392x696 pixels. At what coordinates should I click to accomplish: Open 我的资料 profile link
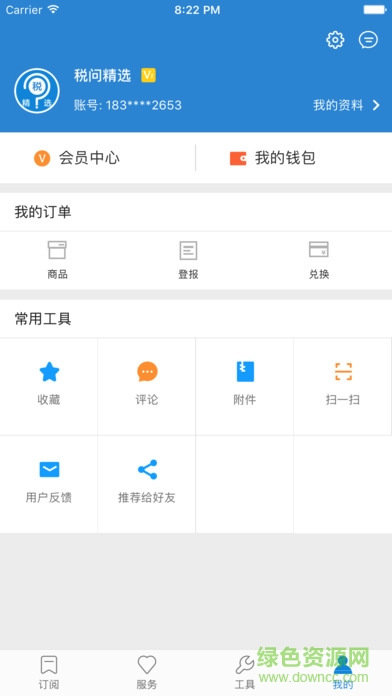point(338,105)
